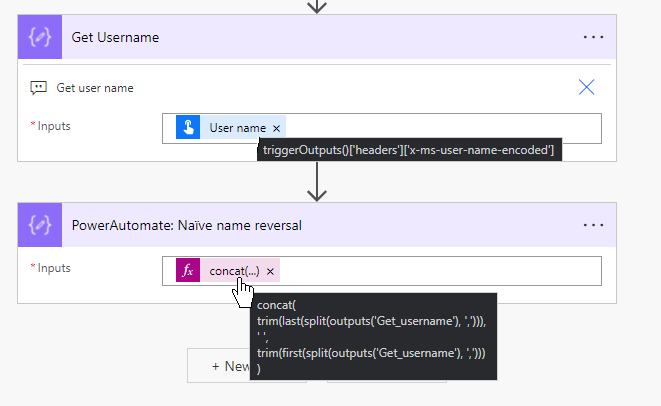
Task: Click the Get user name comment text
Action: pyautogui.click(x=95, y=88)
